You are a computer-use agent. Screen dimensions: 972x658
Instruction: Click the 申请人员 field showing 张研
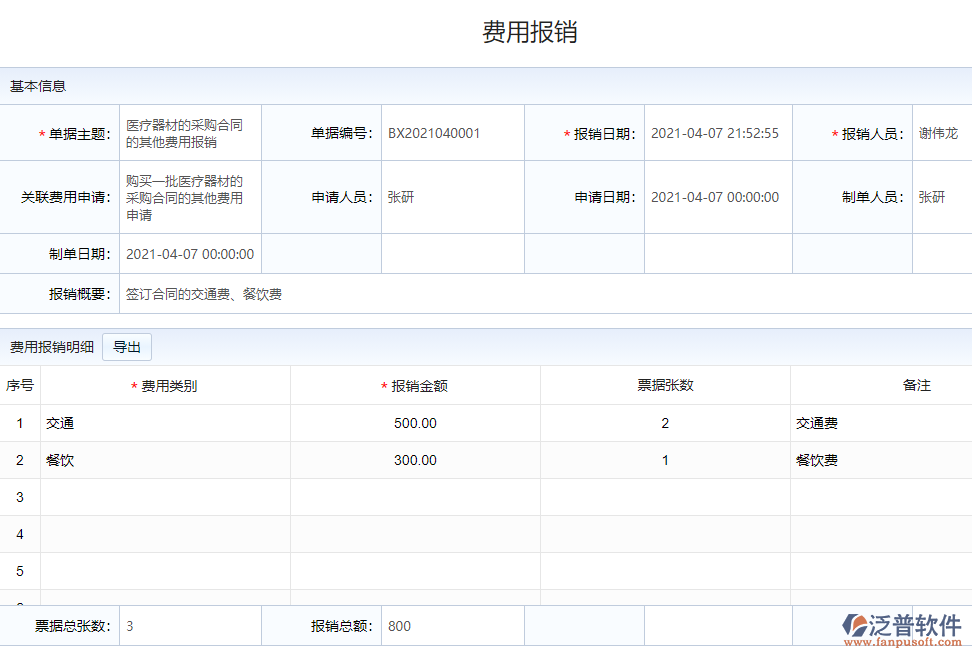[x=451, y=197]
